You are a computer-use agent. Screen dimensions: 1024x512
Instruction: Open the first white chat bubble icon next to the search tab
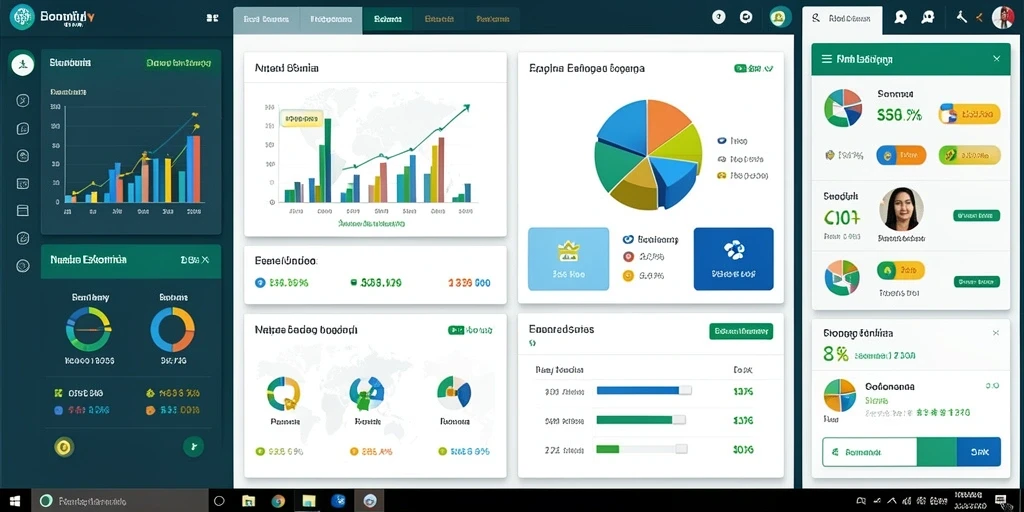pos(901,18)
